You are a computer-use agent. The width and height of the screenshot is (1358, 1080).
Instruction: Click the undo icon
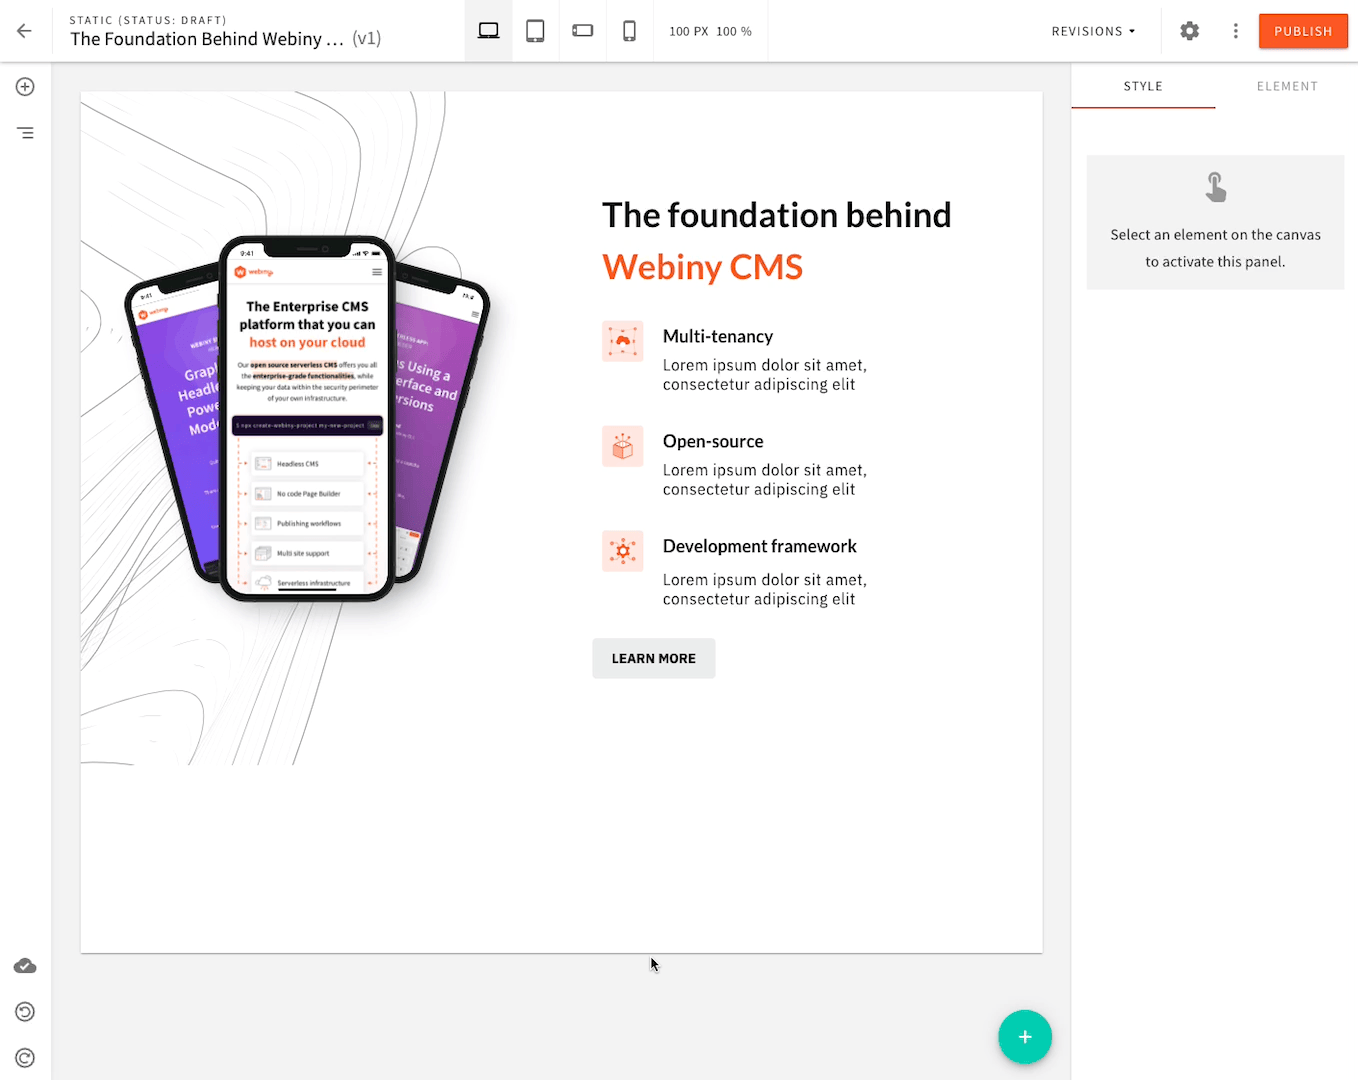click(25, 1012)
